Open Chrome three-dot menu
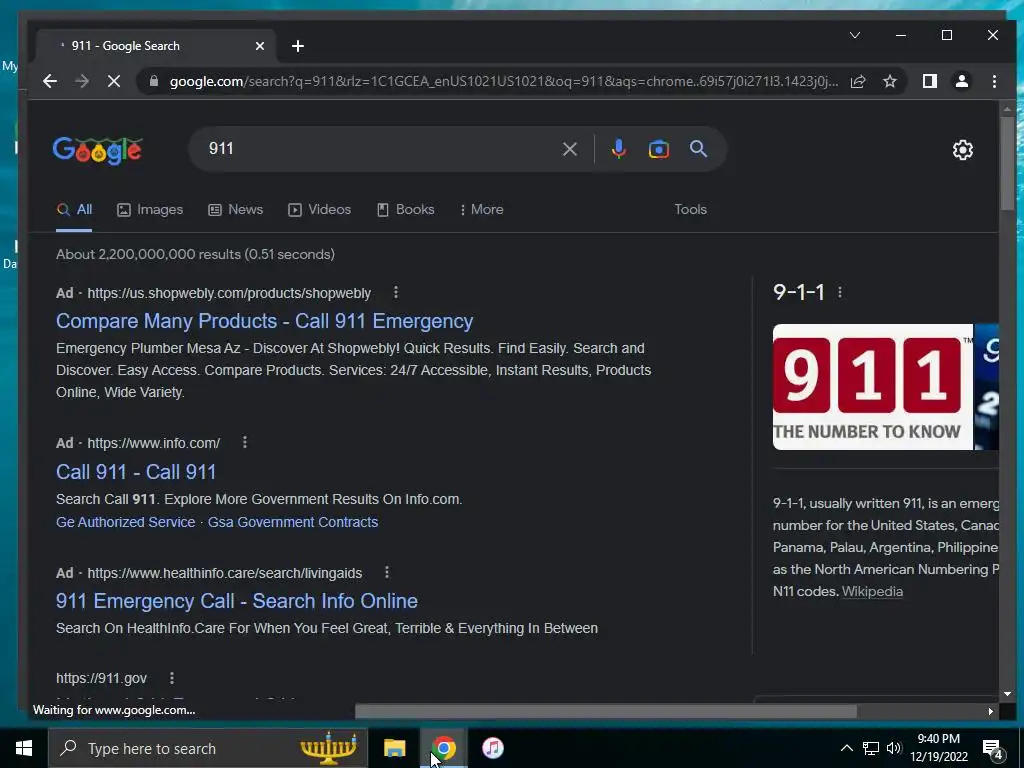Screen dimensions: 1024x768 tap(994, 81)
